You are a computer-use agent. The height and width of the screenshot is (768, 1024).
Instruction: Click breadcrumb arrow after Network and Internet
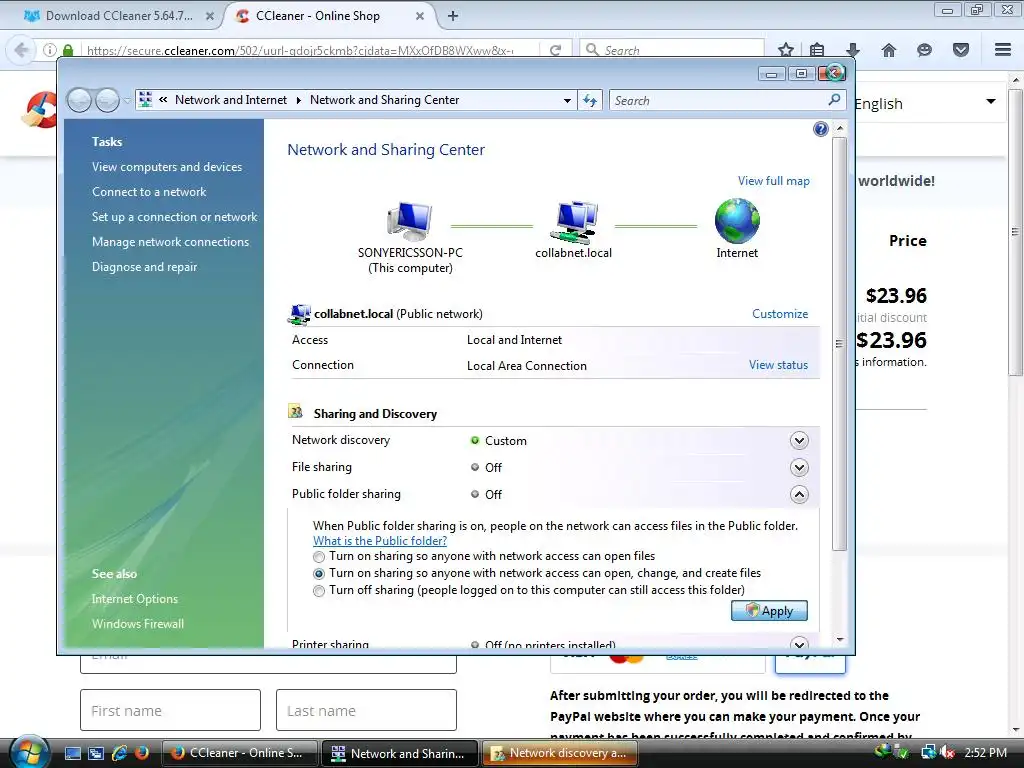(x=298, y=100)
